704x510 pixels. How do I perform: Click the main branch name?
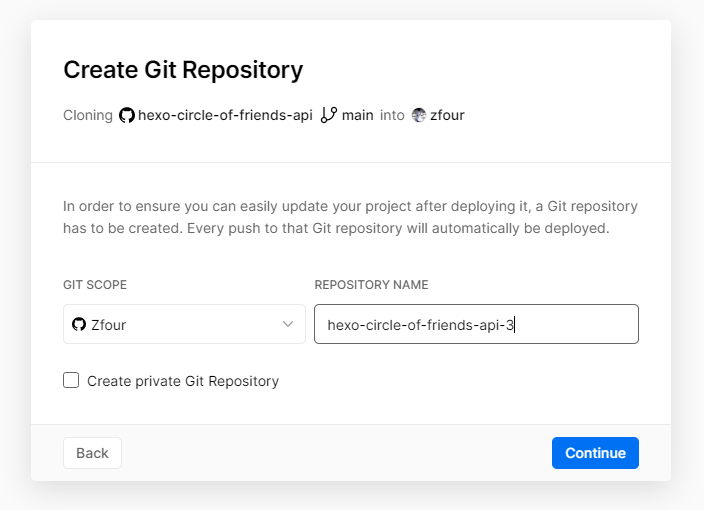[357, 115]
